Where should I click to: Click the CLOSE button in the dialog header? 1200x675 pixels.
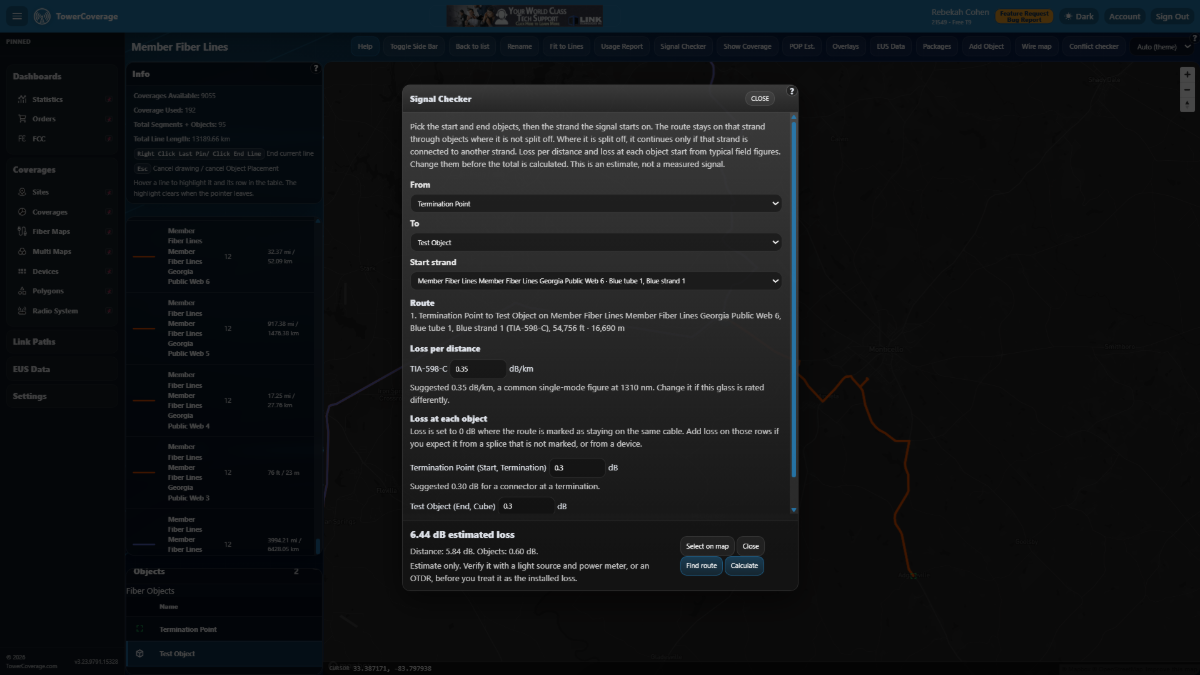tap(760, 98)
